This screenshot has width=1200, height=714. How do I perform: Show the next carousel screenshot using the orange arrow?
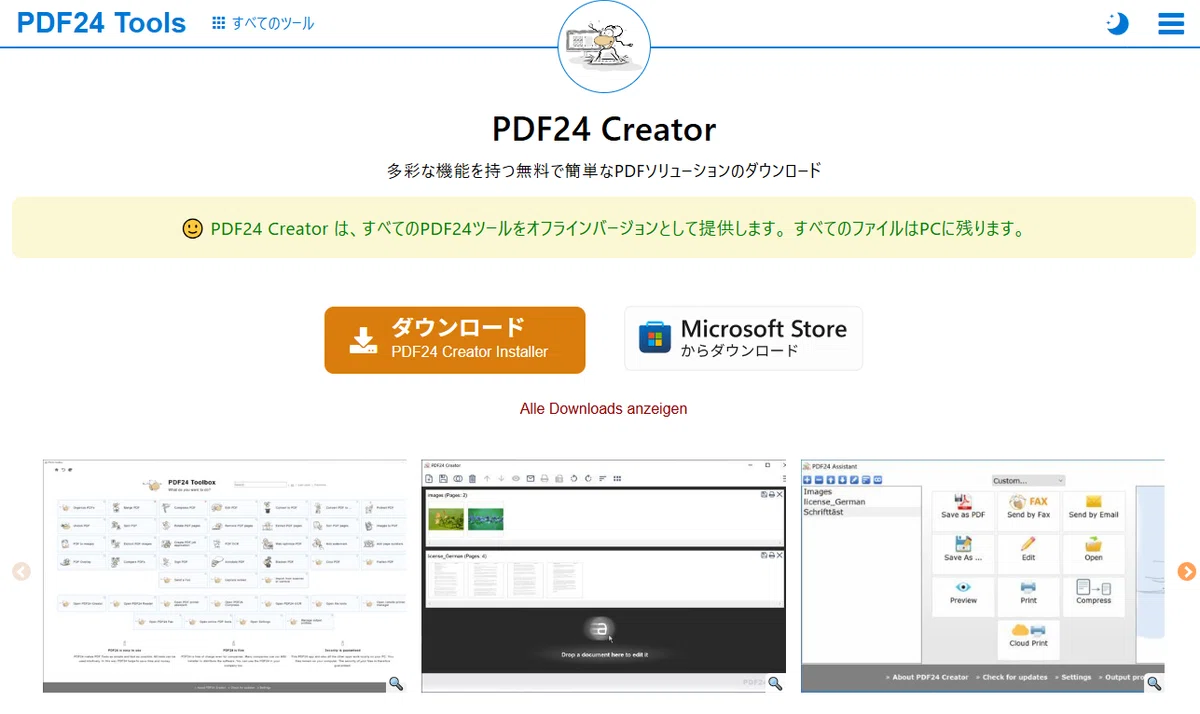pyautogui.click(x=1187, y=571)
